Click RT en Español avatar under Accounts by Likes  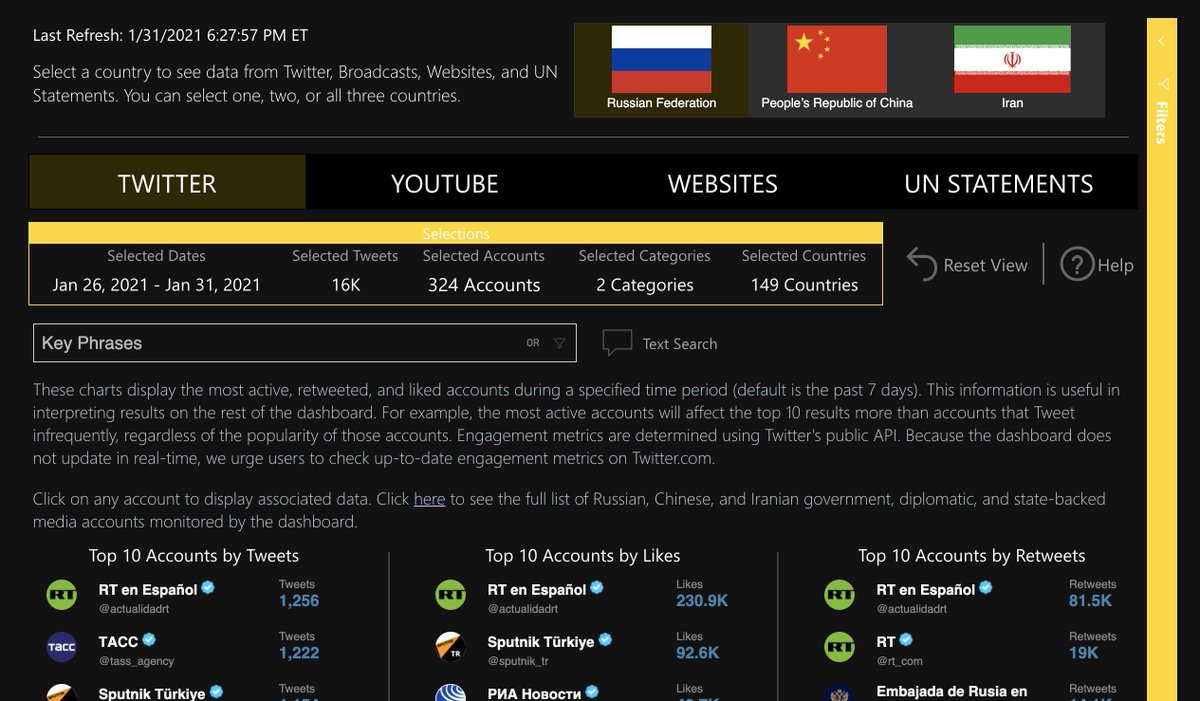tap(450, 596)
